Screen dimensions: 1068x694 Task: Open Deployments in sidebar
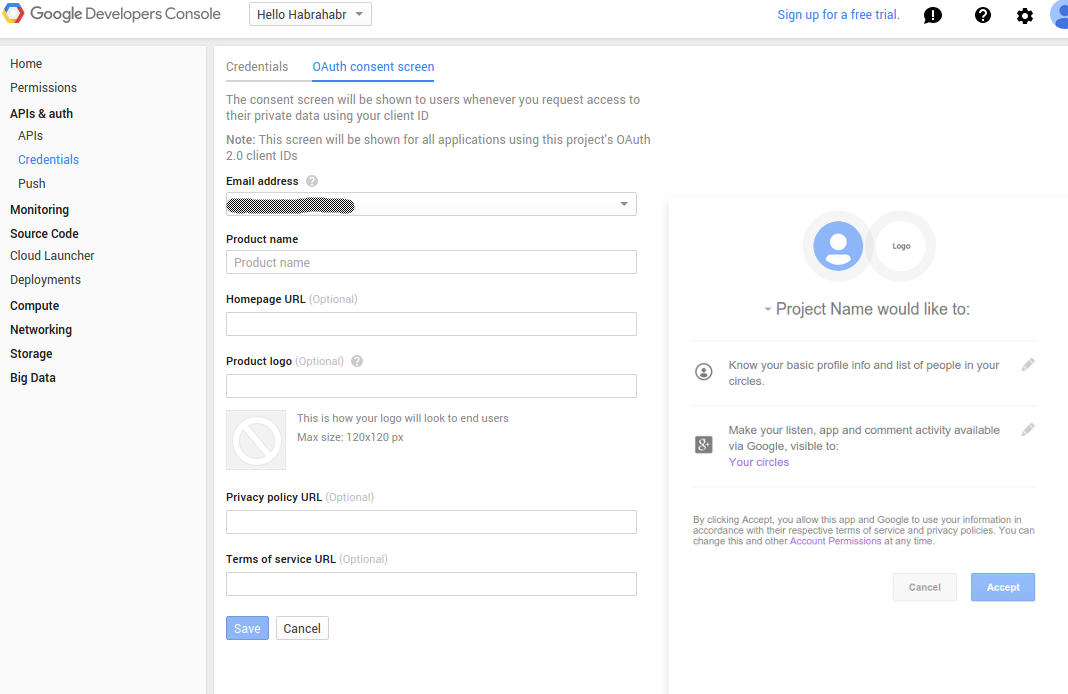(x=46, y=280)
